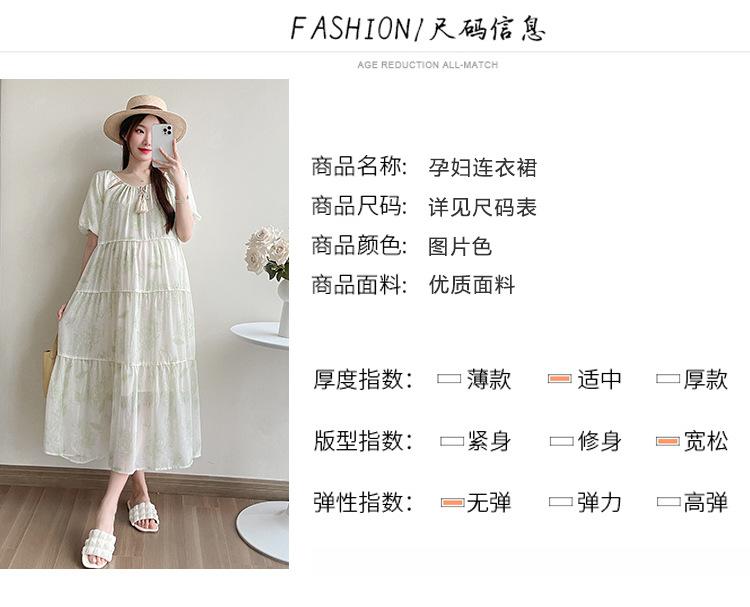Click the straw hat in the photo
Viewport: 750px width, 607px height.
[x=145, y=117]
